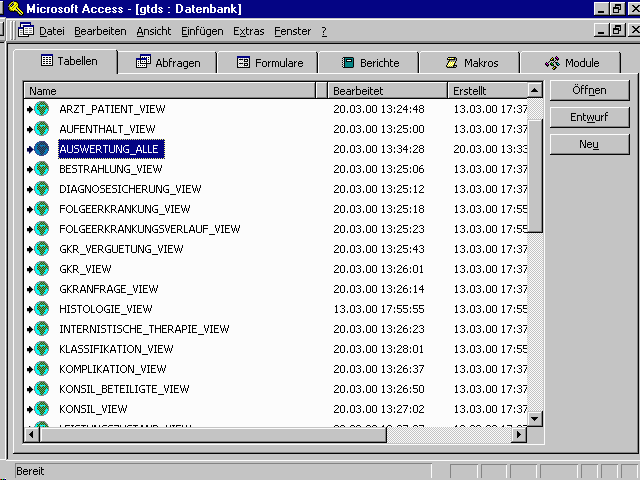Click the icon next to HISTOLOGIE_VIEW
640x480 pixels.
click(41, 309)
